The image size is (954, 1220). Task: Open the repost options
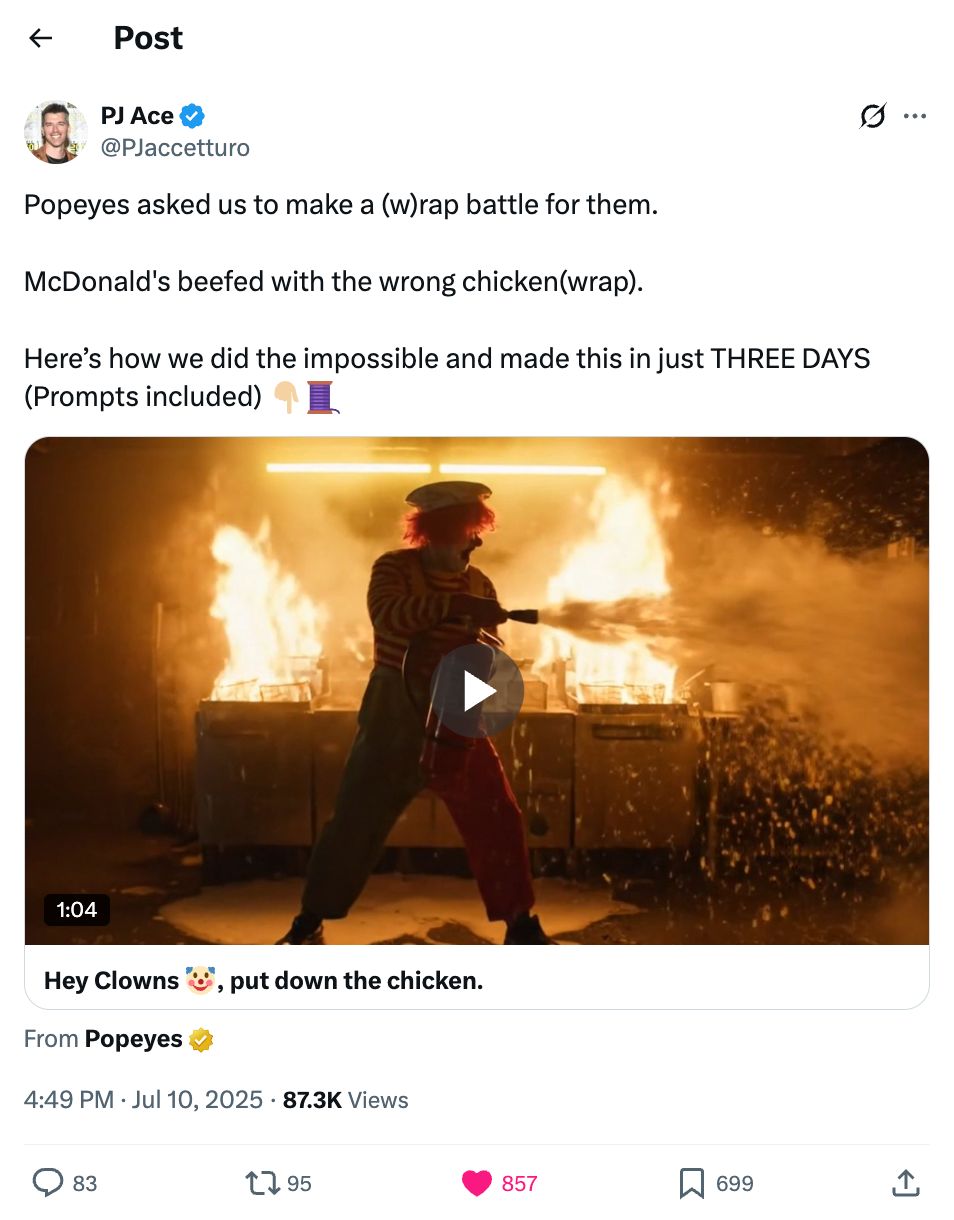(262, 1183)
